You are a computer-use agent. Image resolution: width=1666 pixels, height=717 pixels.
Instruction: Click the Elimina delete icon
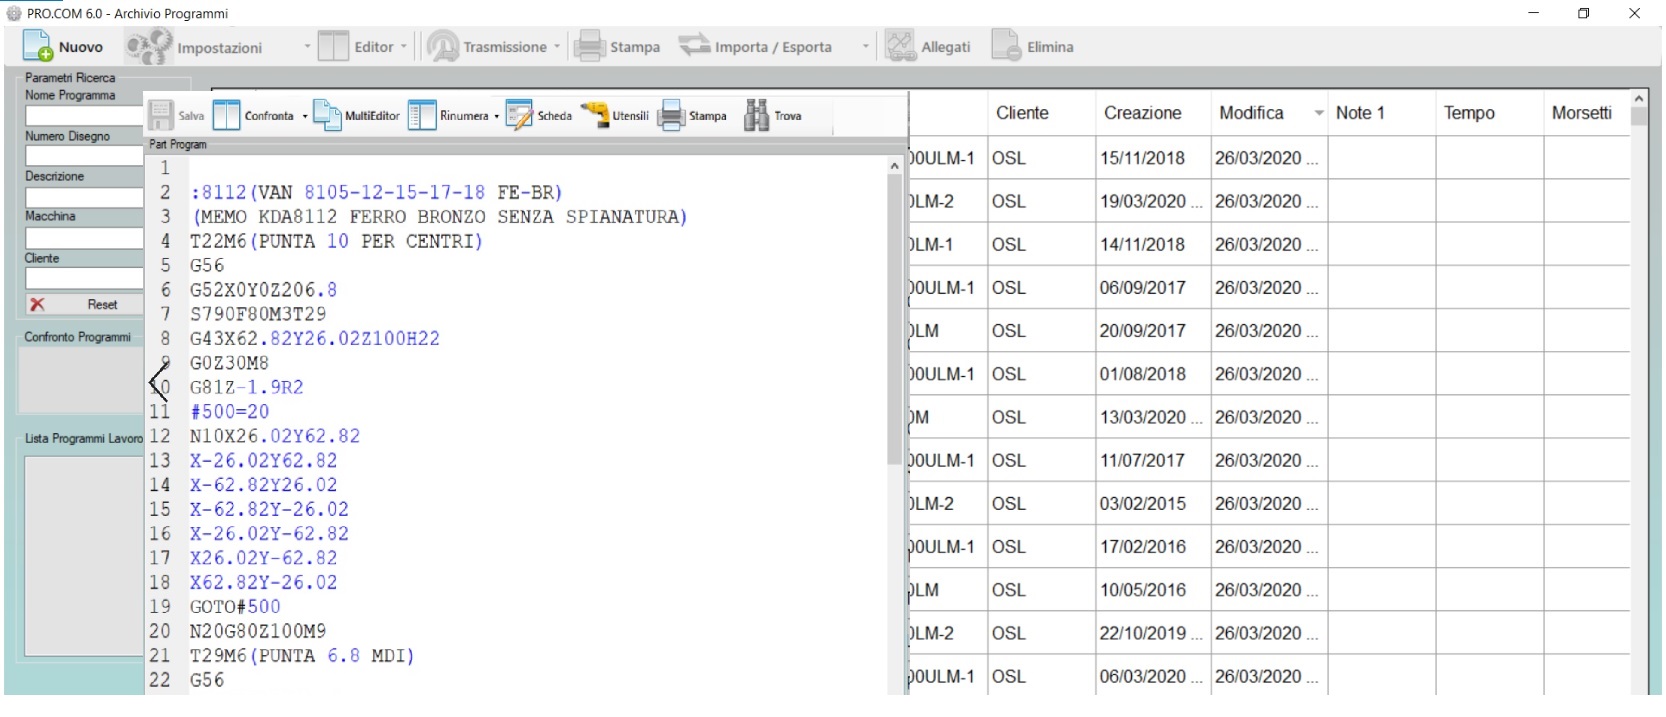coord(1006,46)
